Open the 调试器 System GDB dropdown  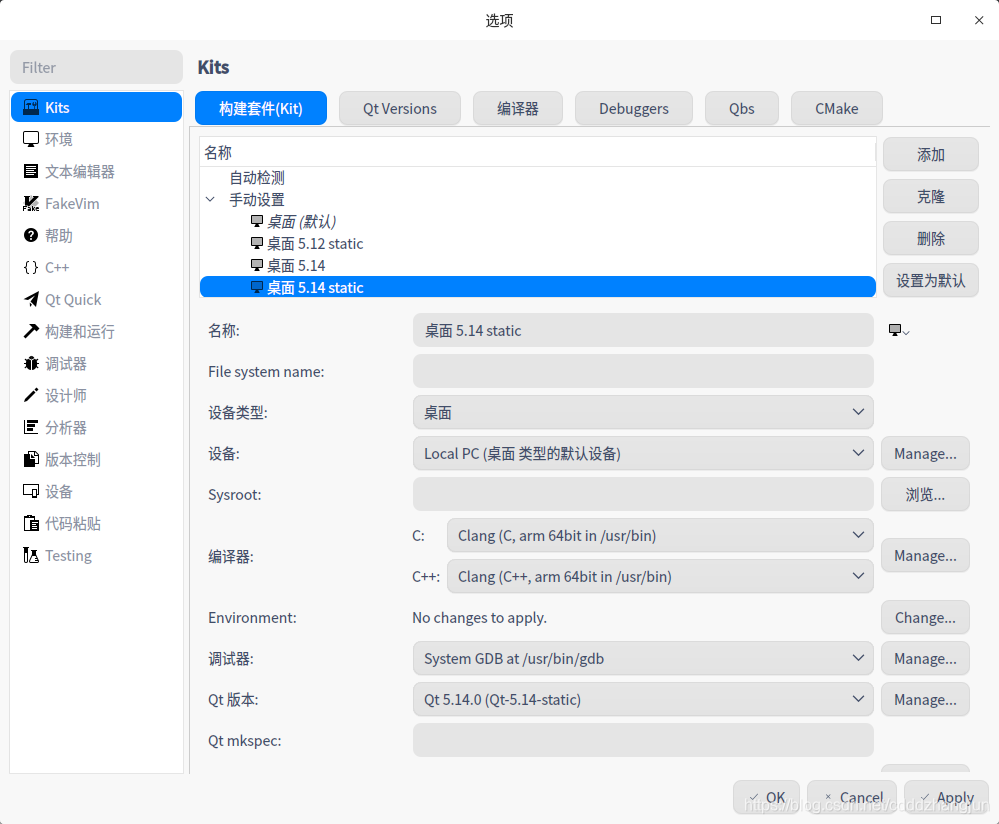click(643, 658)
